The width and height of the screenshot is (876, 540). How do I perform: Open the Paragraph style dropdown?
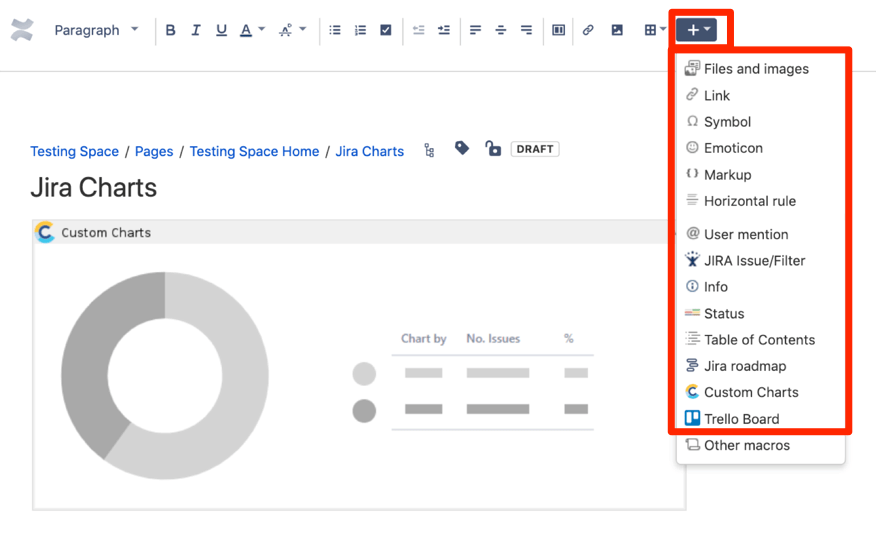coord(96,30)
